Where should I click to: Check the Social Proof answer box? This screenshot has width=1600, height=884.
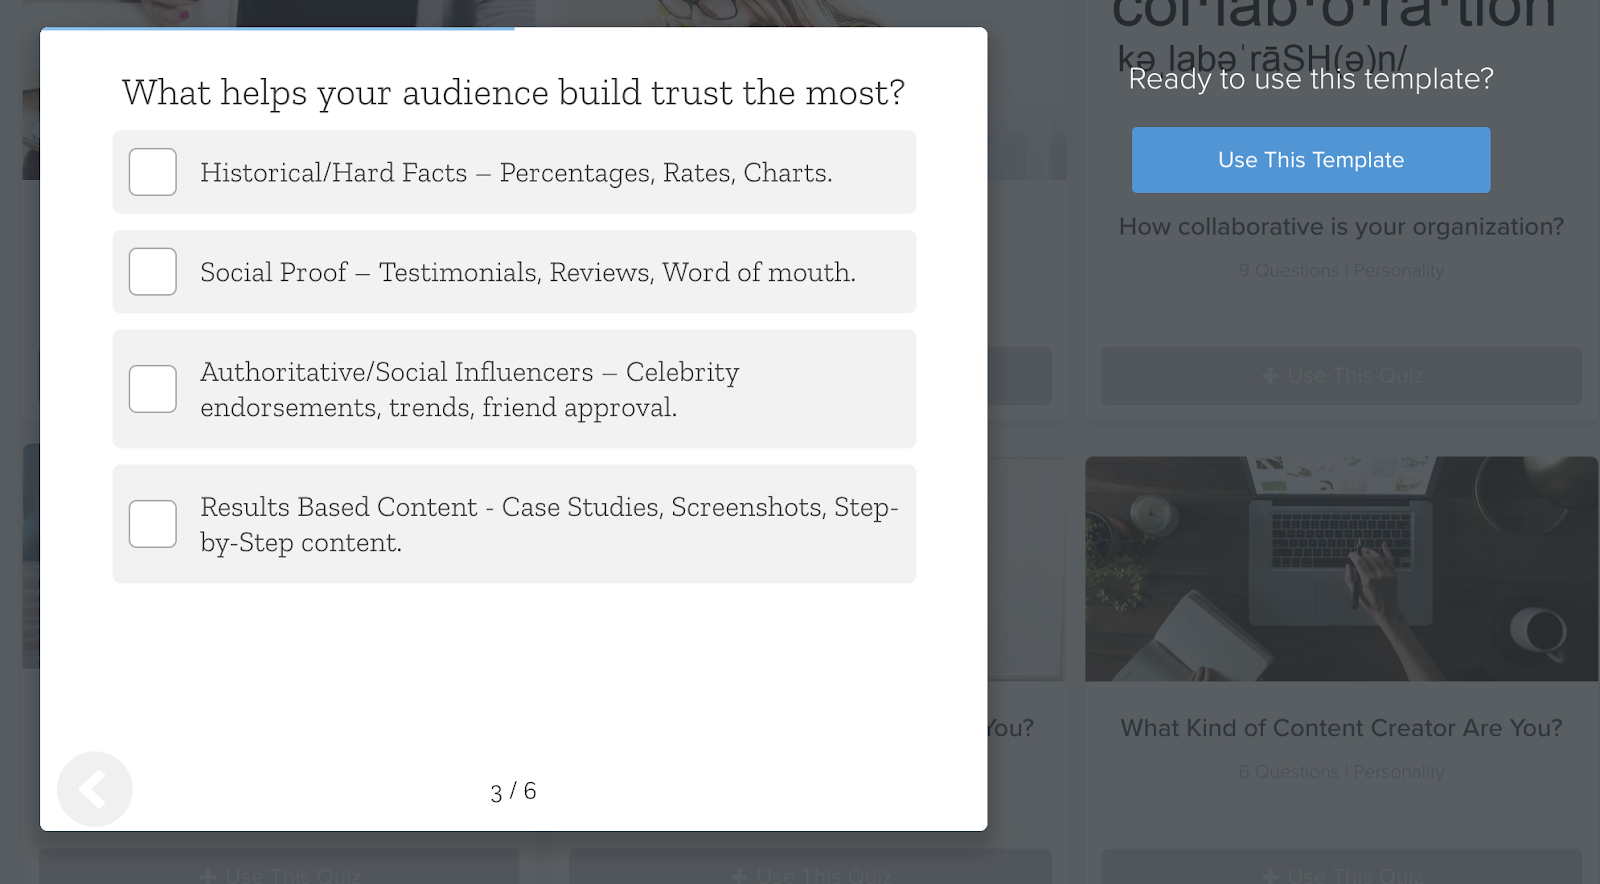point(152,271)
